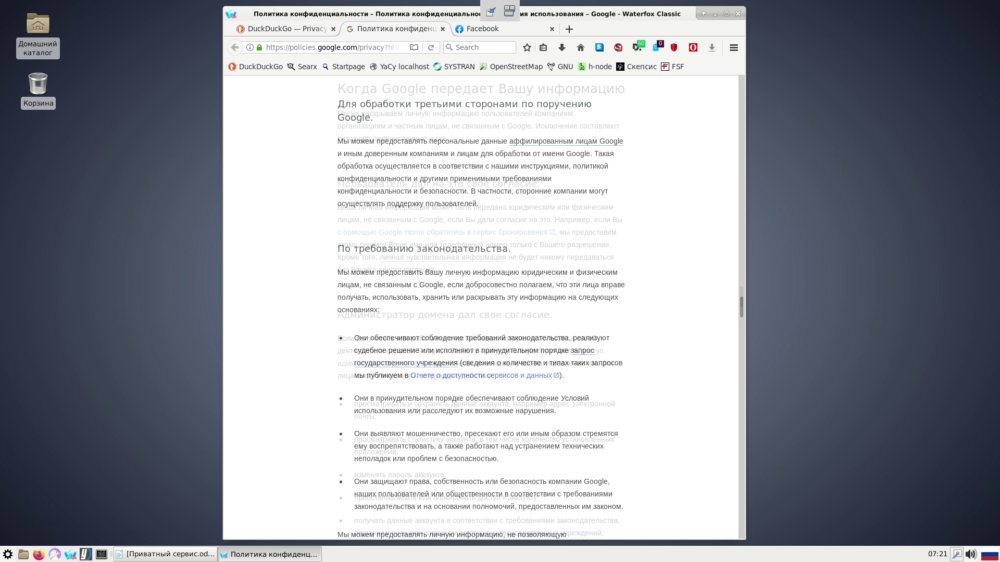This screenshot has width=1000, height=562.
Task: Open the Waterfox hamburger menu
Action: (733, 47)
